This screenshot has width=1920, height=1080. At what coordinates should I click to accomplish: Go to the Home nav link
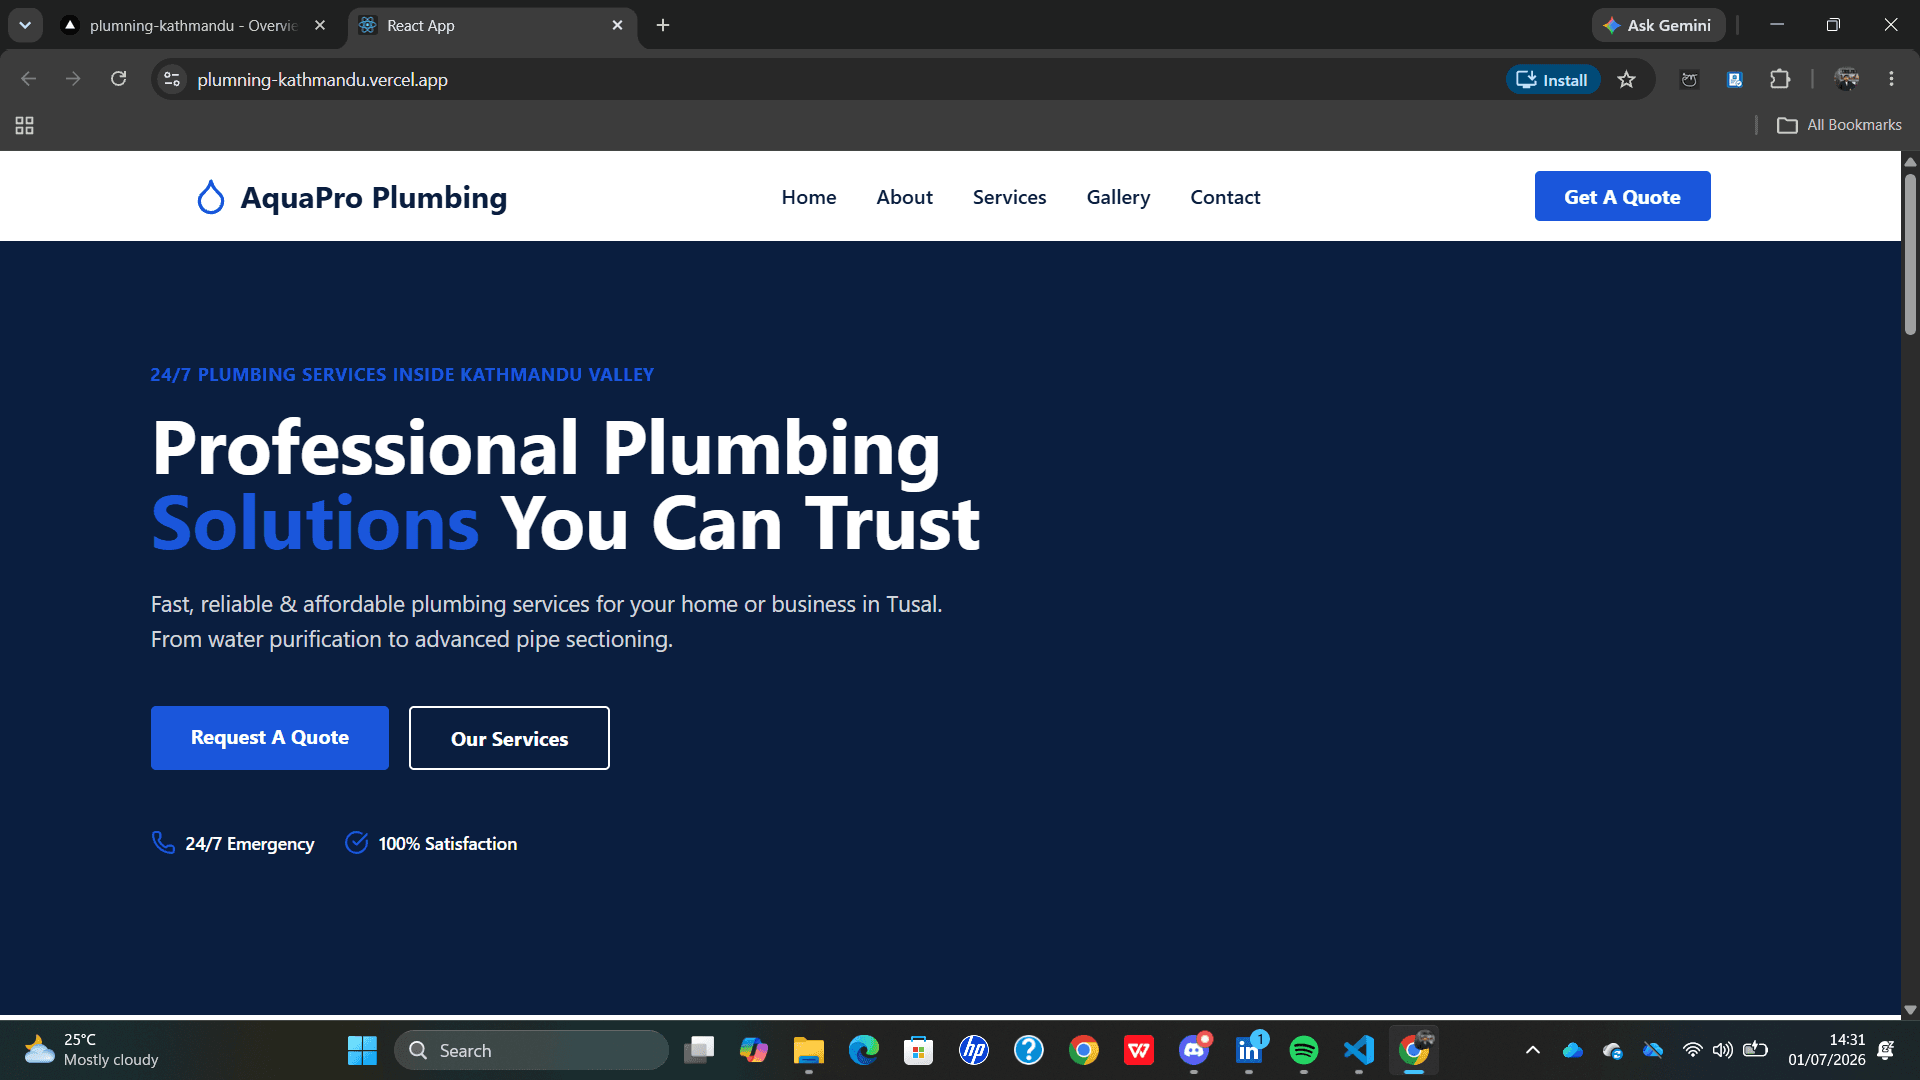tap(809, 197)
